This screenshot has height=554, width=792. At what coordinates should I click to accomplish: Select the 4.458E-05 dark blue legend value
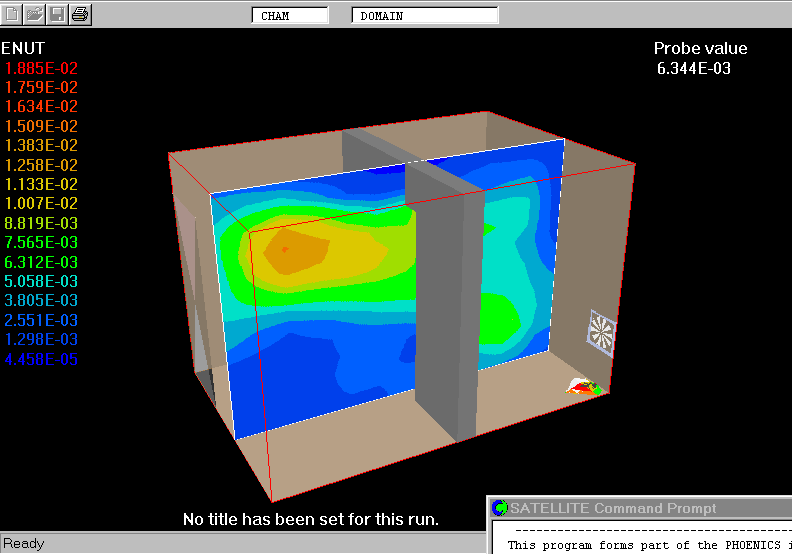coord(41,360)
